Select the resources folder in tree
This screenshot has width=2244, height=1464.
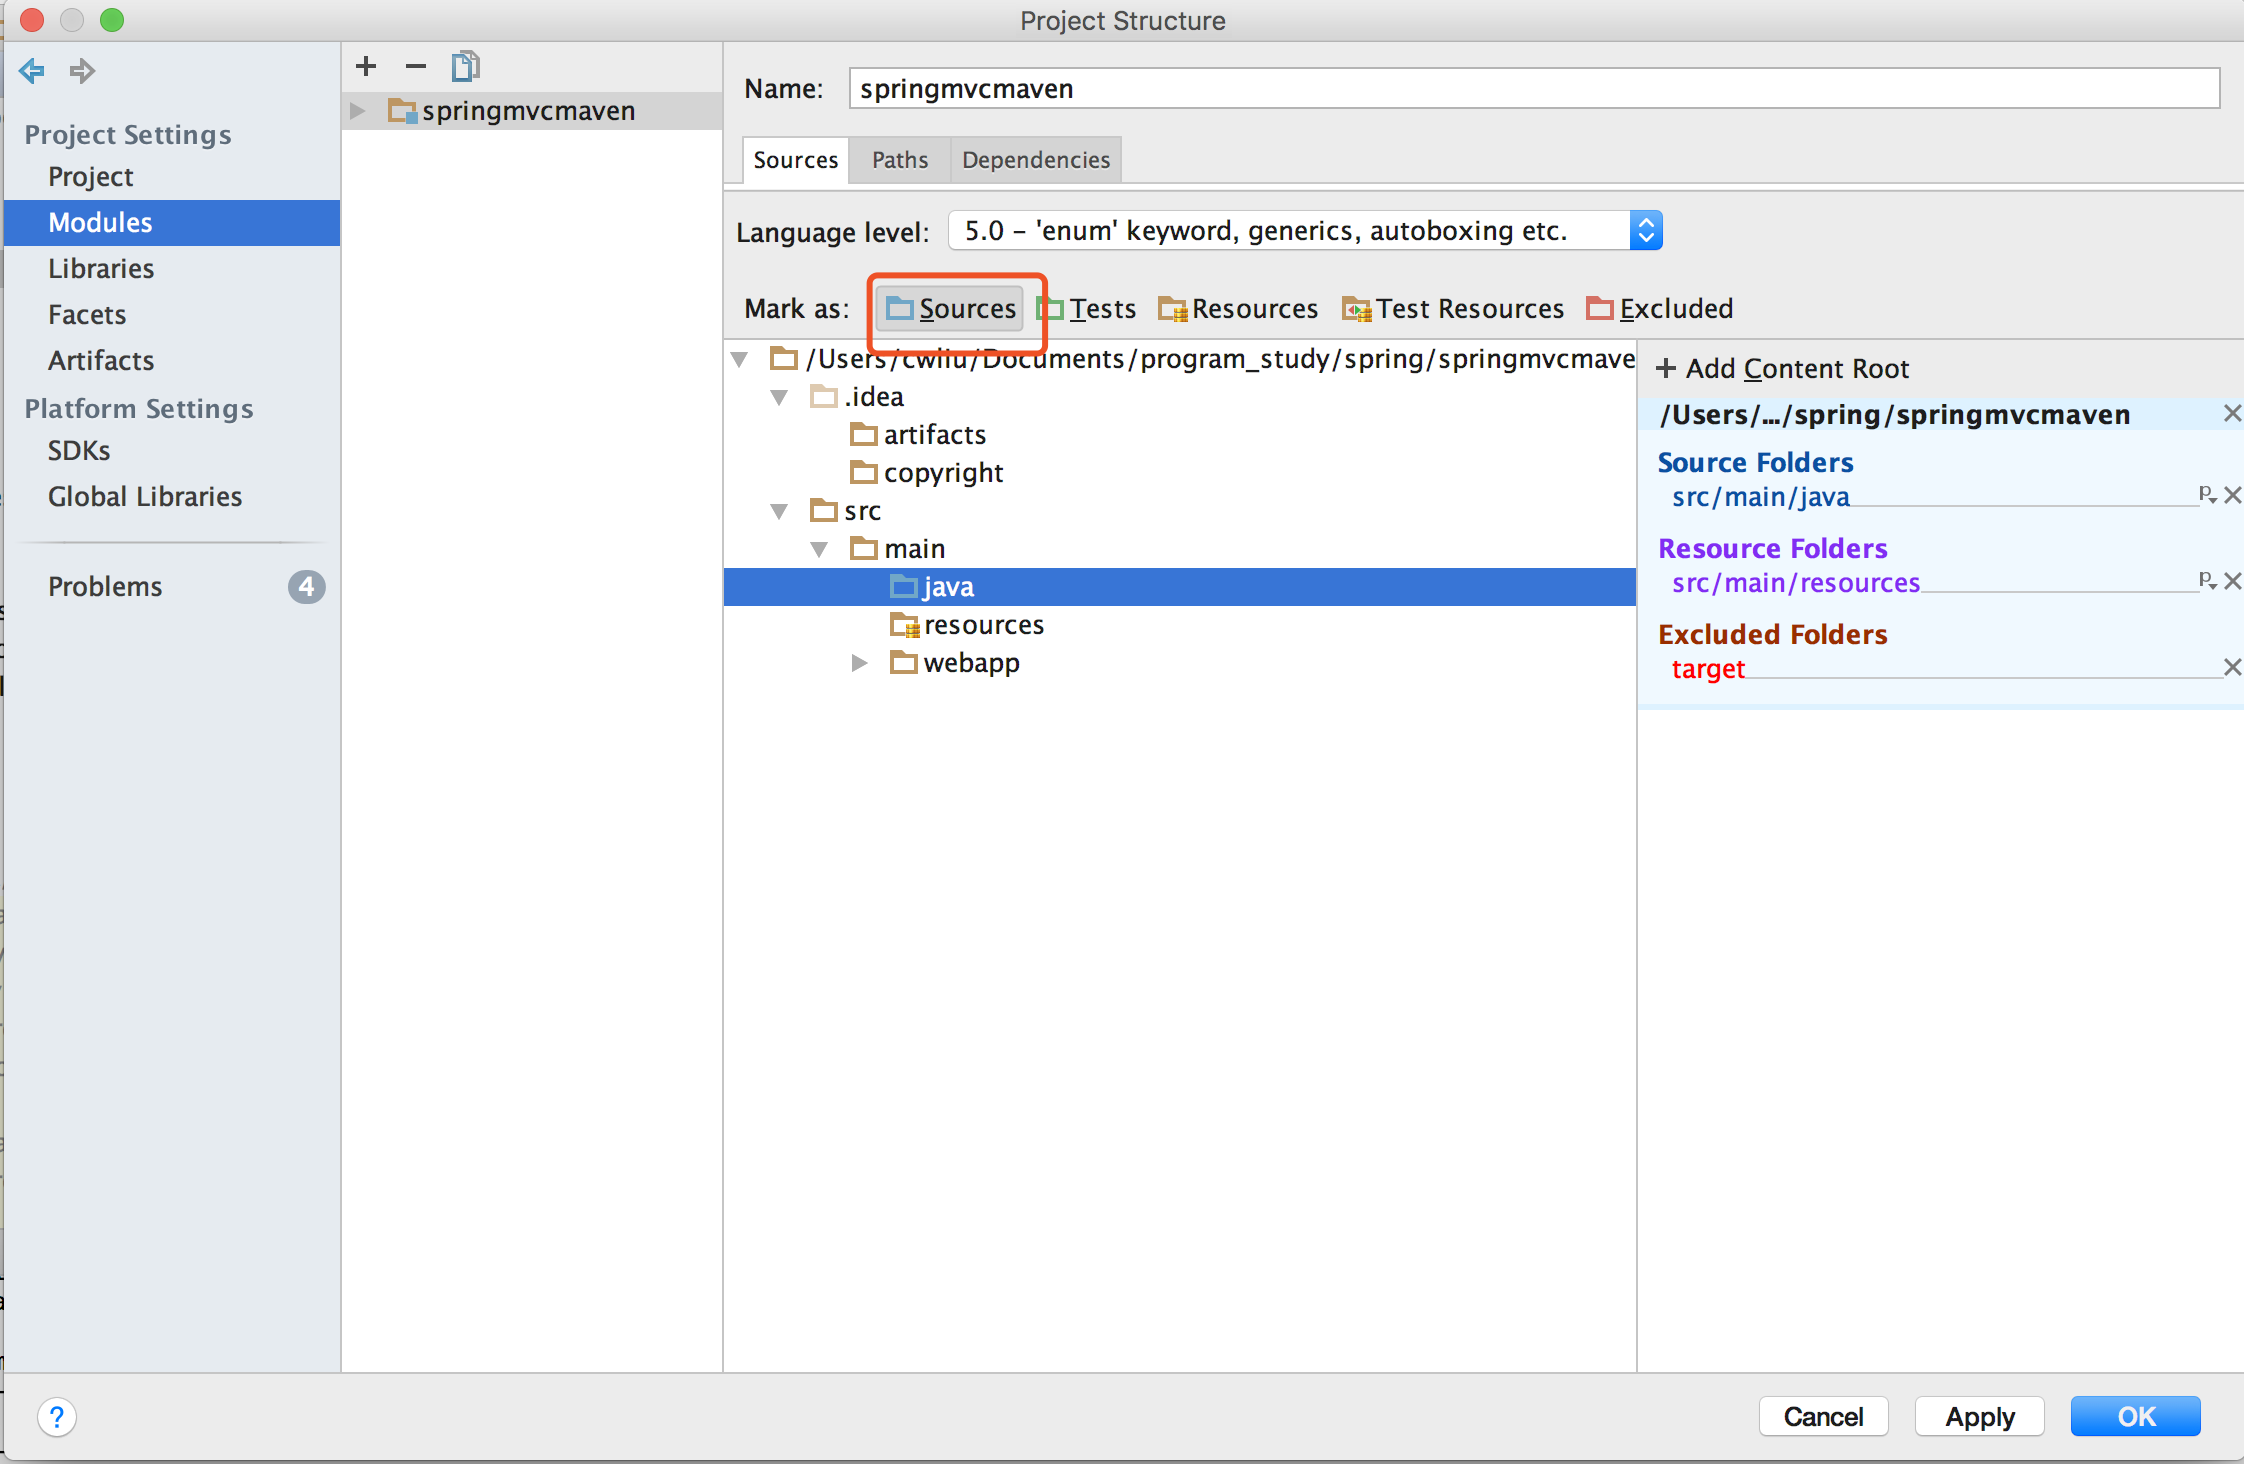tap(967, 625)
